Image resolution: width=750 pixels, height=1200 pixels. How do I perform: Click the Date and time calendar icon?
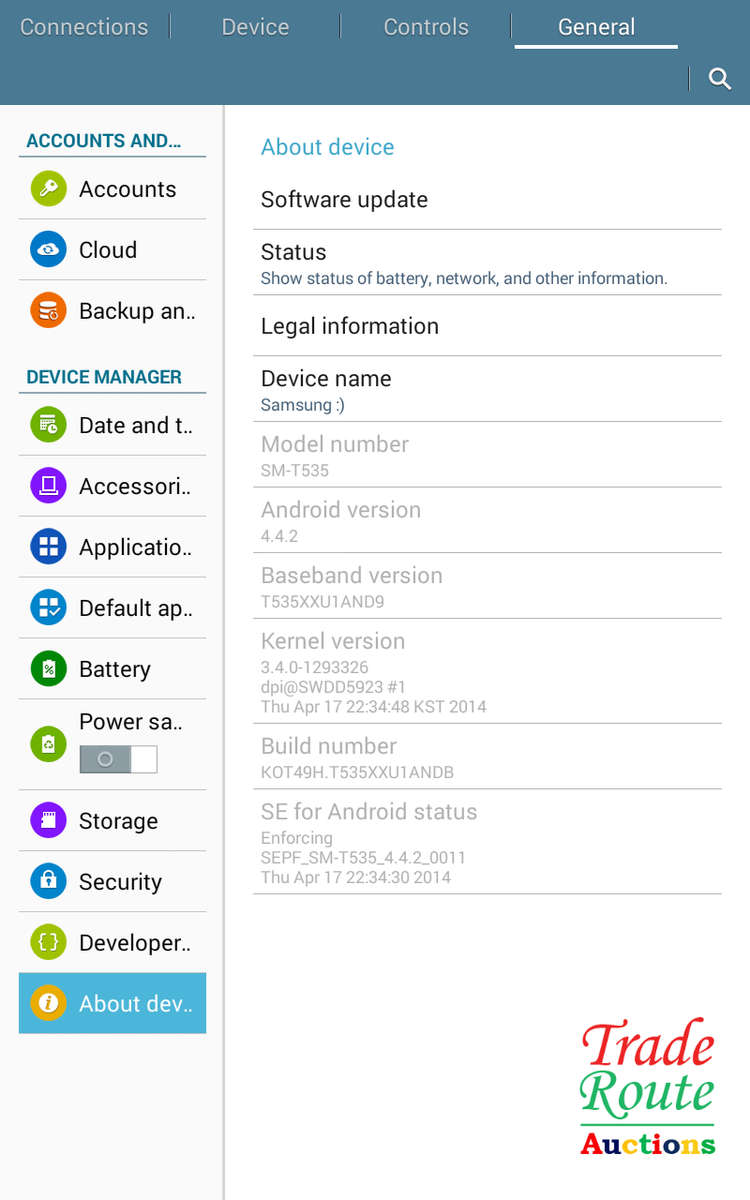[x=46, y=425]
